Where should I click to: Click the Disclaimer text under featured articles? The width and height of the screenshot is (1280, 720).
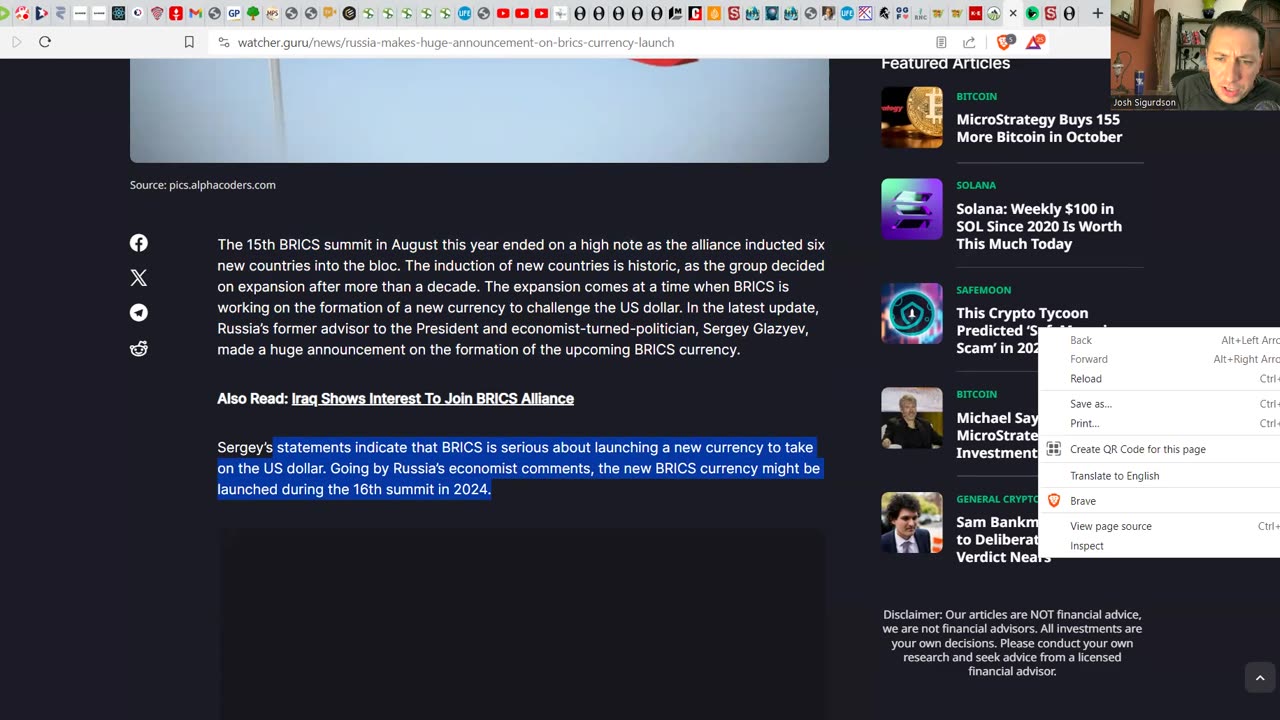click(1012, 643)
